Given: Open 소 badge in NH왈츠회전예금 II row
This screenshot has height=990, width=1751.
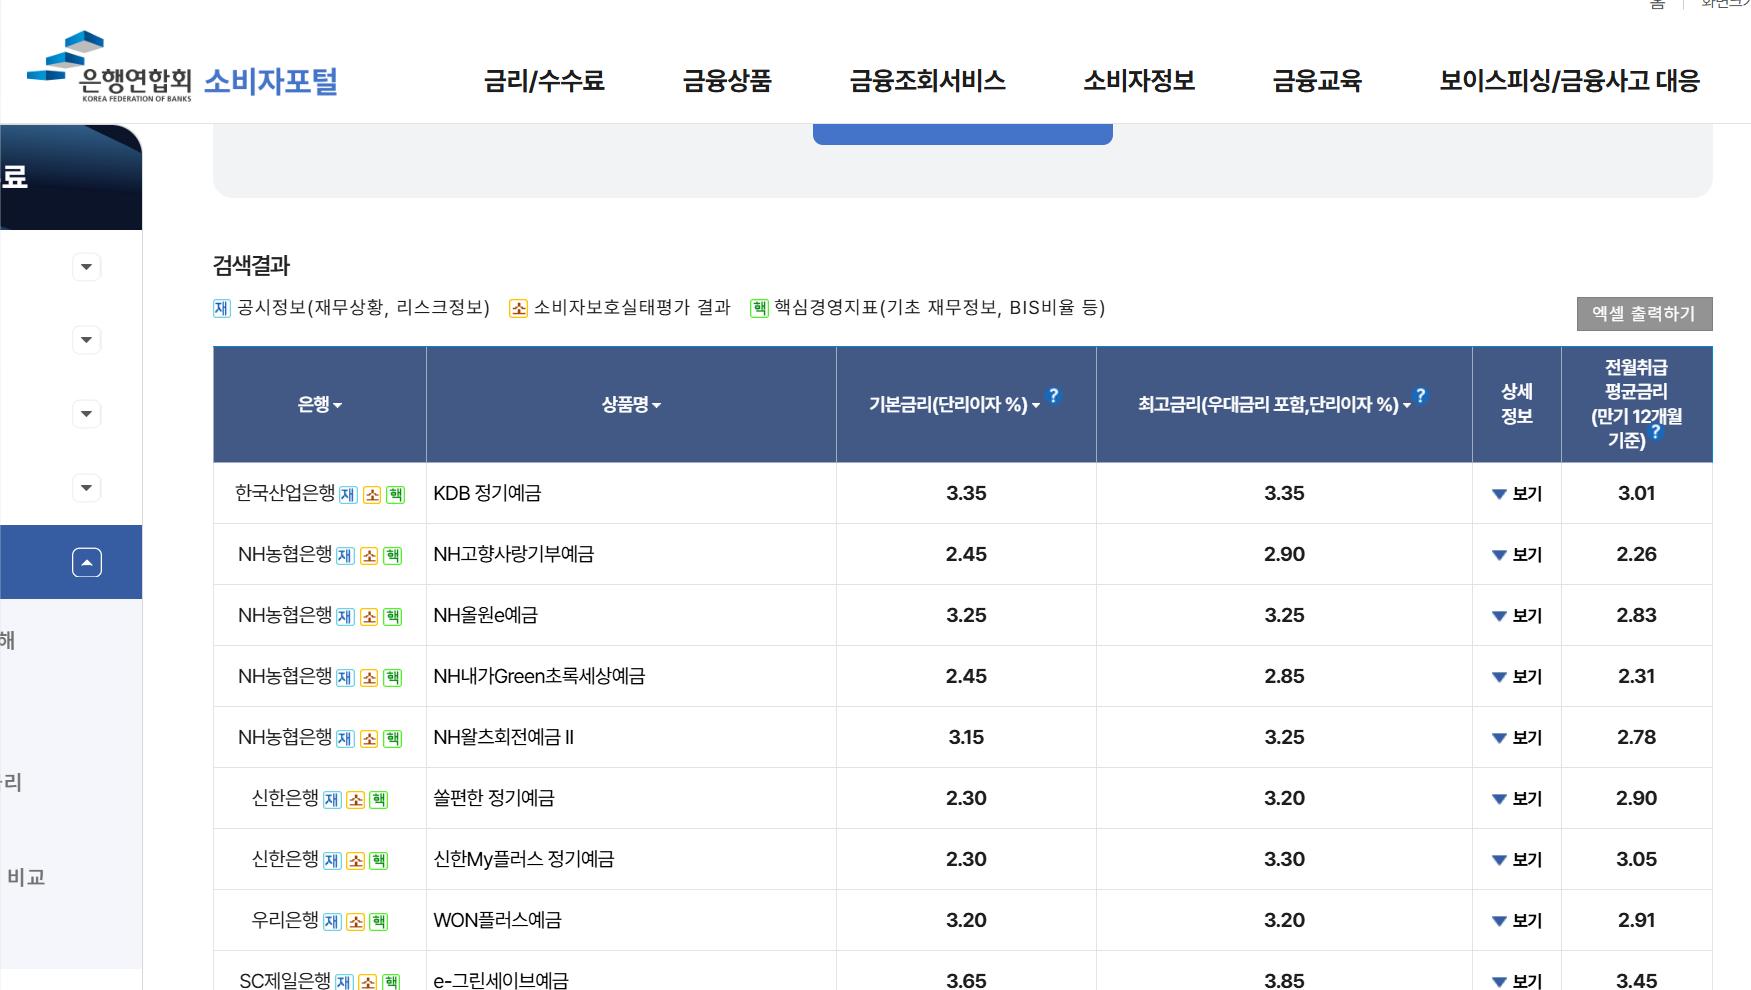Looking at the screenshot, I should 369,739.
